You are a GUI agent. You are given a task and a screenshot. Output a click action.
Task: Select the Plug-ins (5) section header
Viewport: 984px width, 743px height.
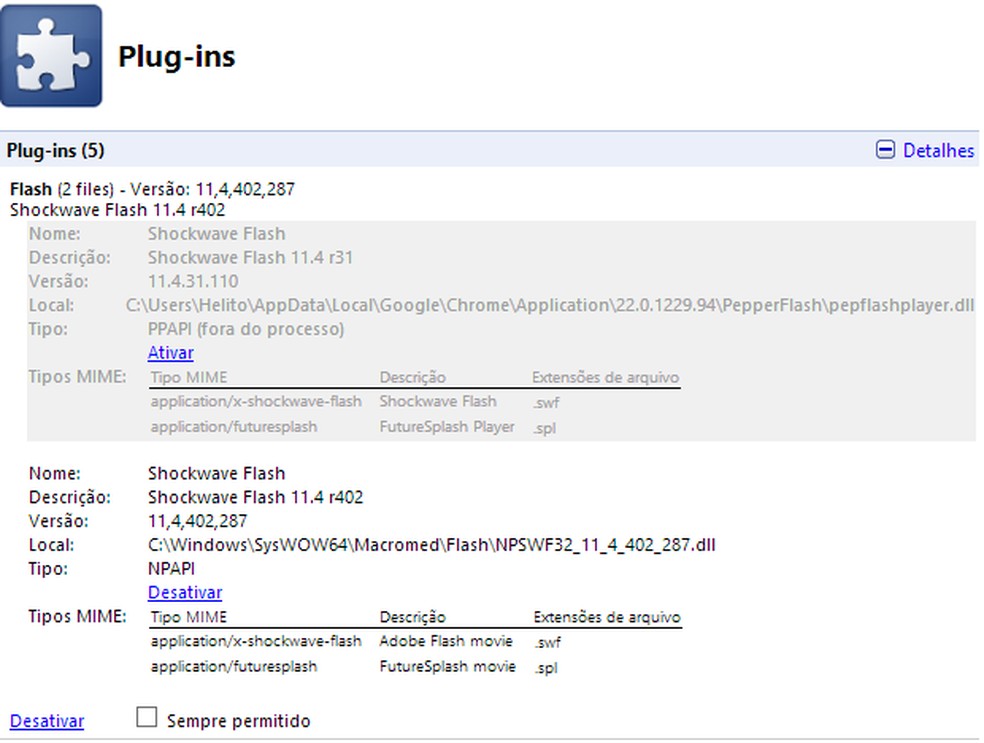(x=56, y=150)
